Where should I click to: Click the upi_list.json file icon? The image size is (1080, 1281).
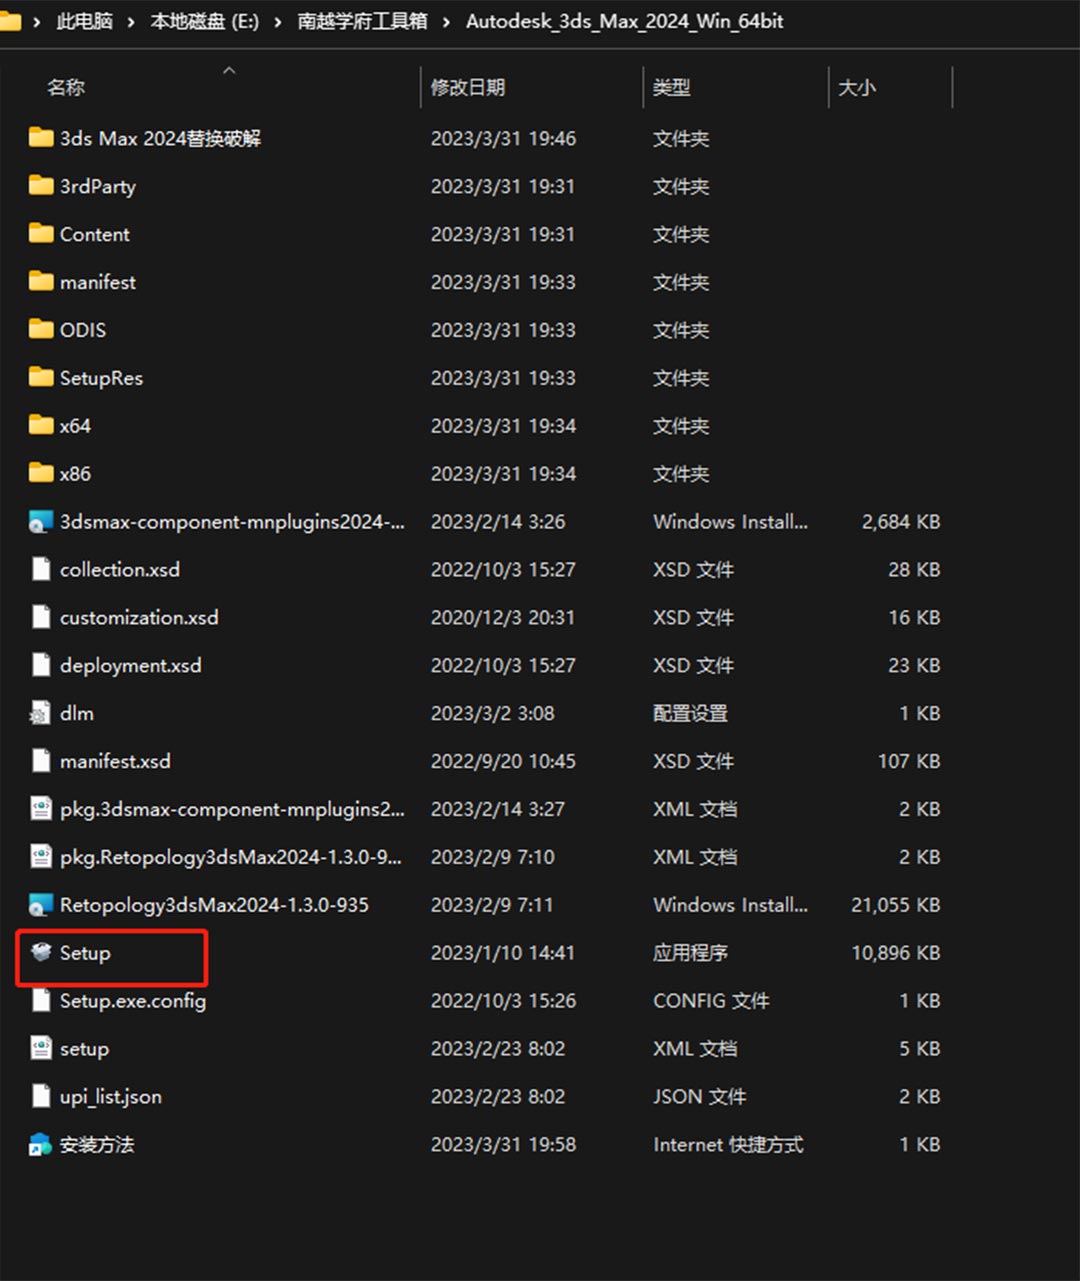coord(41,1097)
